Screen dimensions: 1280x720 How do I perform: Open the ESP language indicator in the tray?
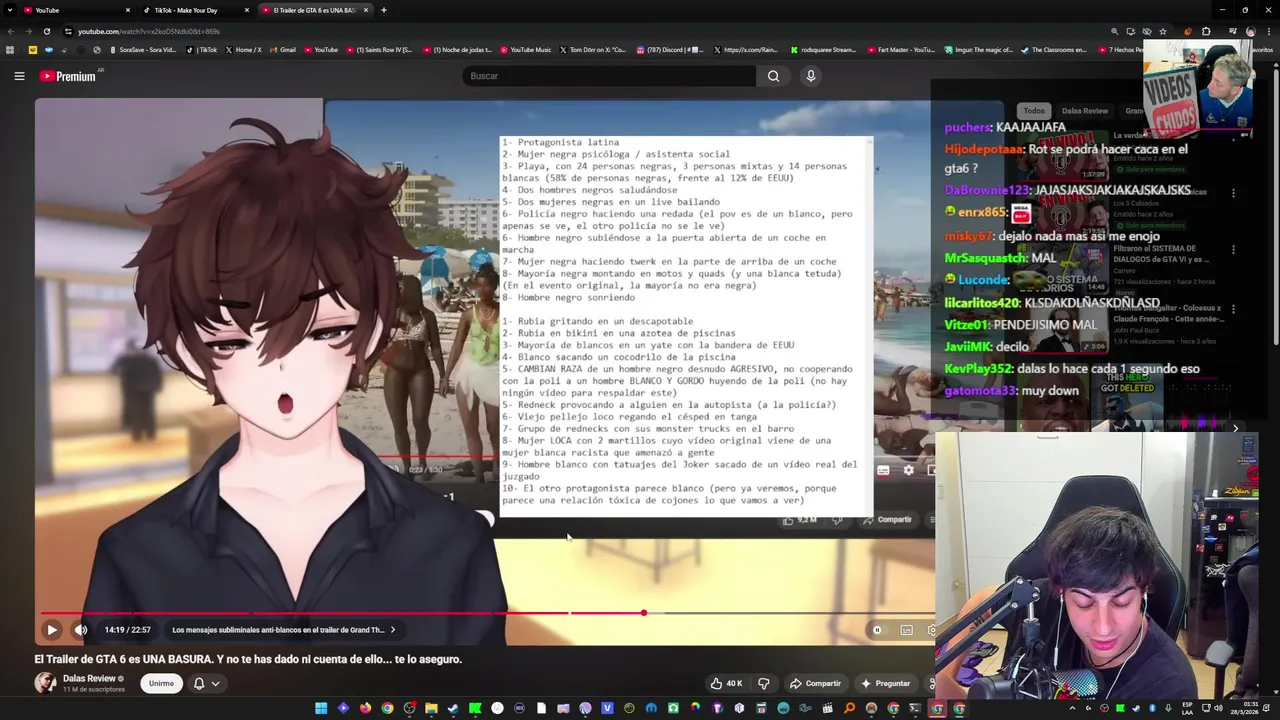click(x=1187, y=708)
